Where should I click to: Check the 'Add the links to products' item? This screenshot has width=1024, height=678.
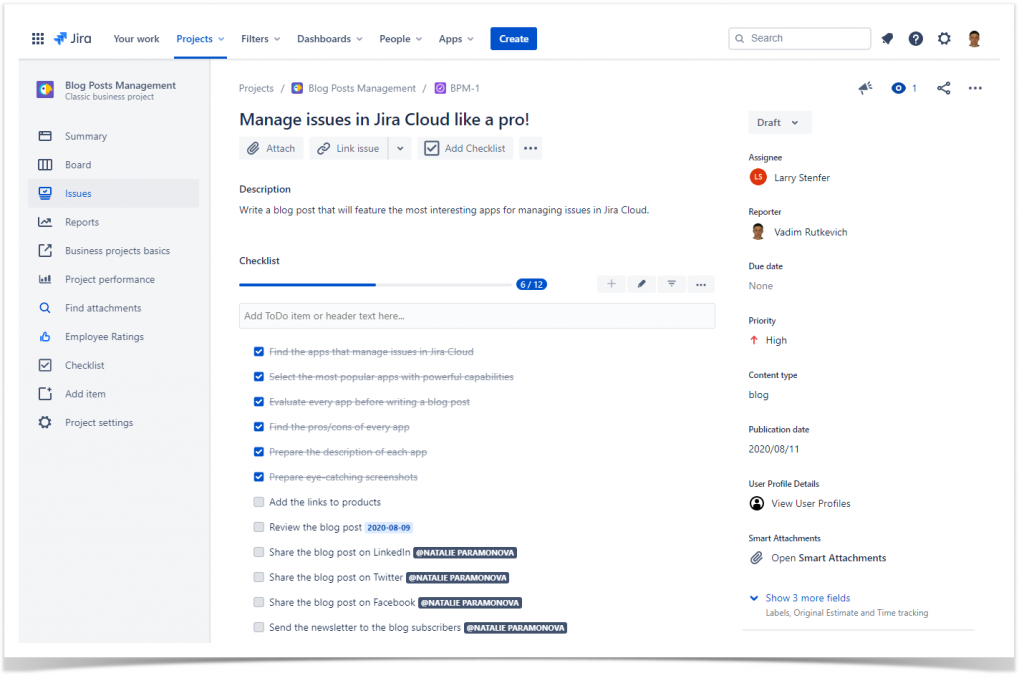[x=258, y=502]
